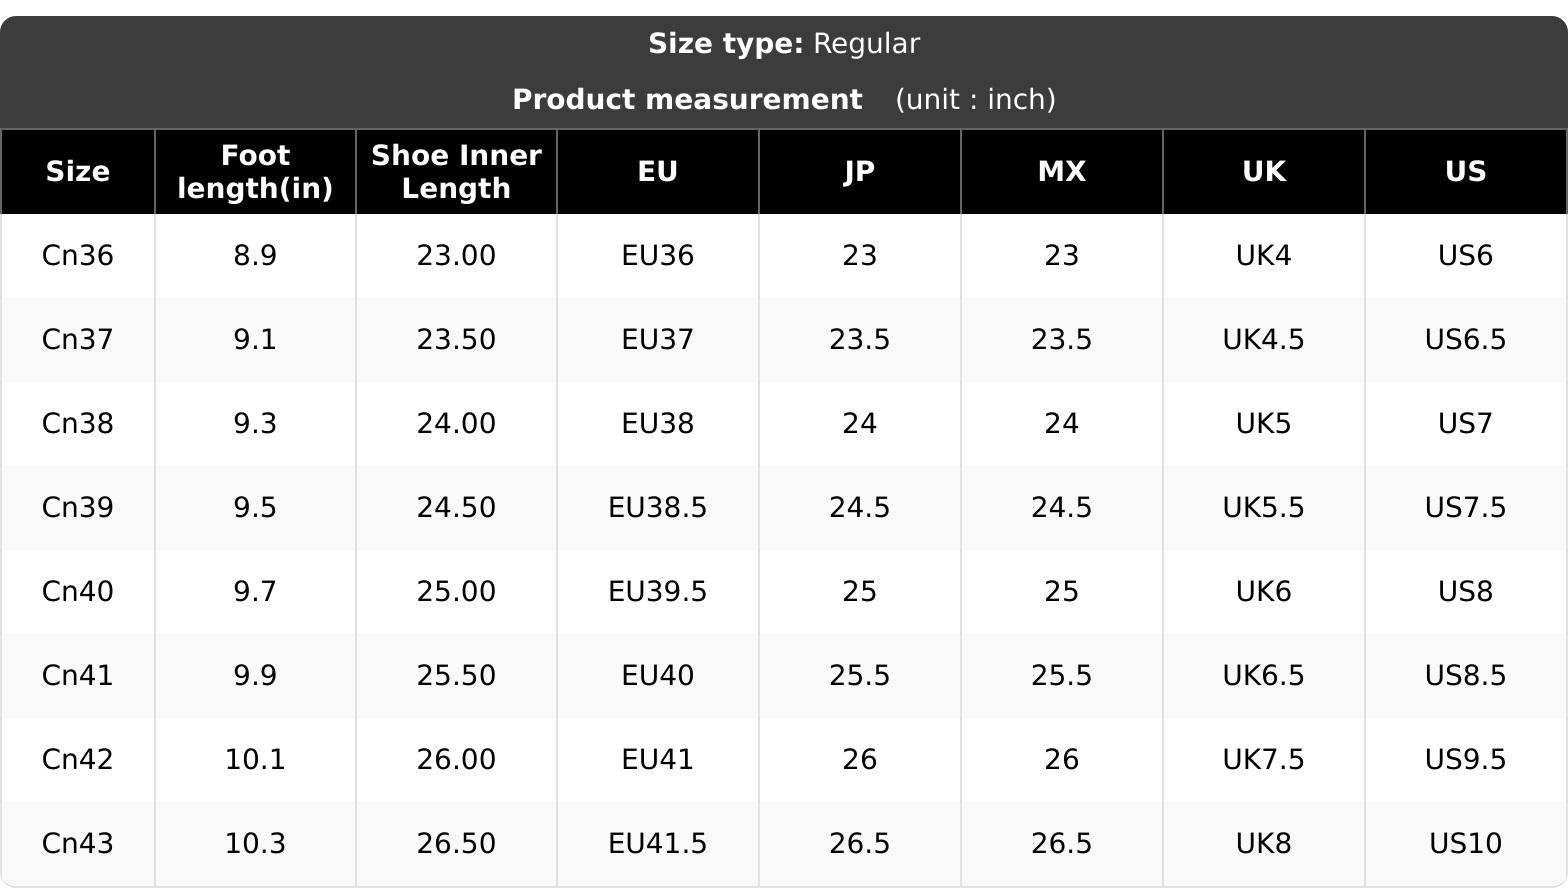Click the EU38.5 cell
This screenshot has width=1568, height=888.
[x=658, y=508]
